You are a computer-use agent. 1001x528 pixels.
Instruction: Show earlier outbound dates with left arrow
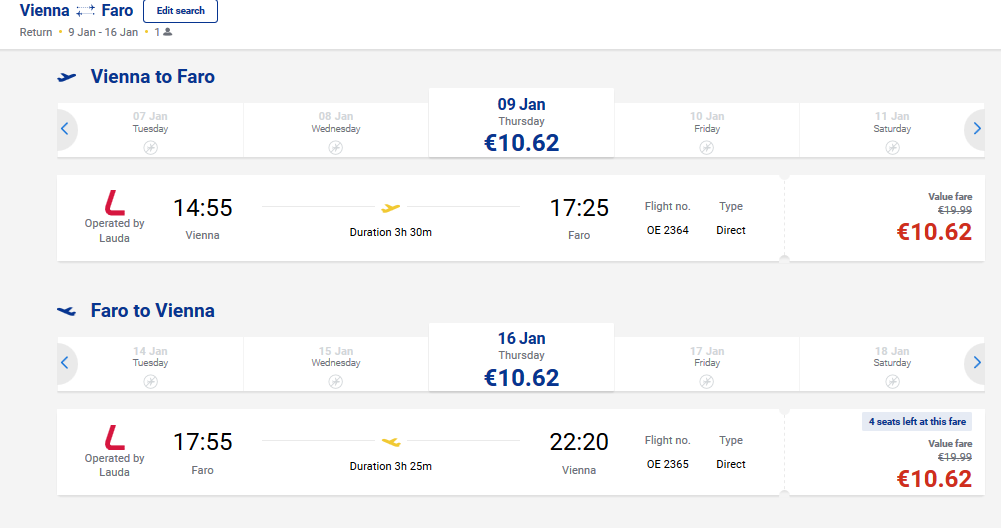65,129
